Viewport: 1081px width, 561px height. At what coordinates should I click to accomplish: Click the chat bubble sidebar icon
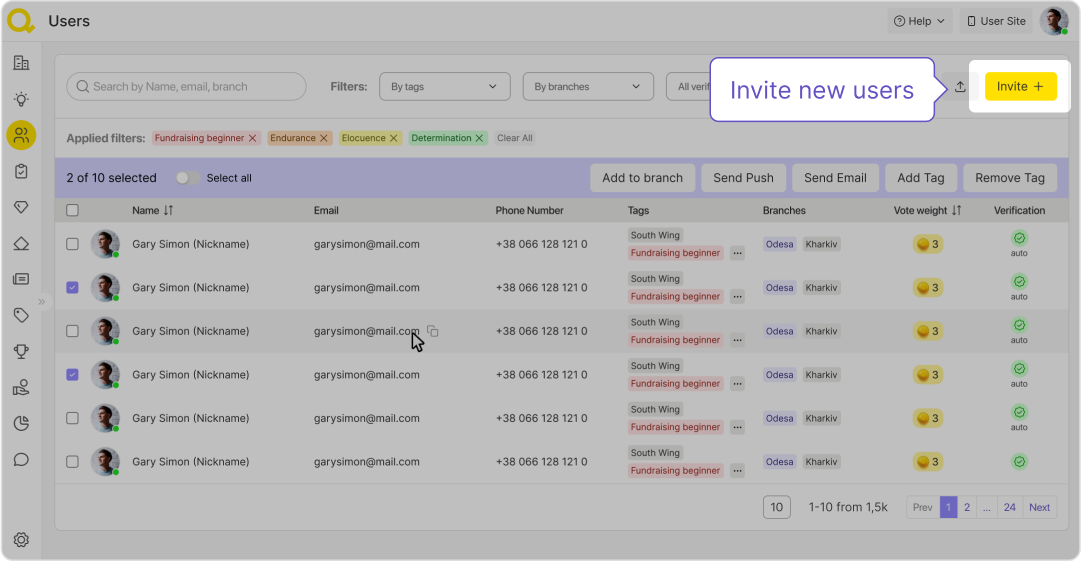click(21, 460)
